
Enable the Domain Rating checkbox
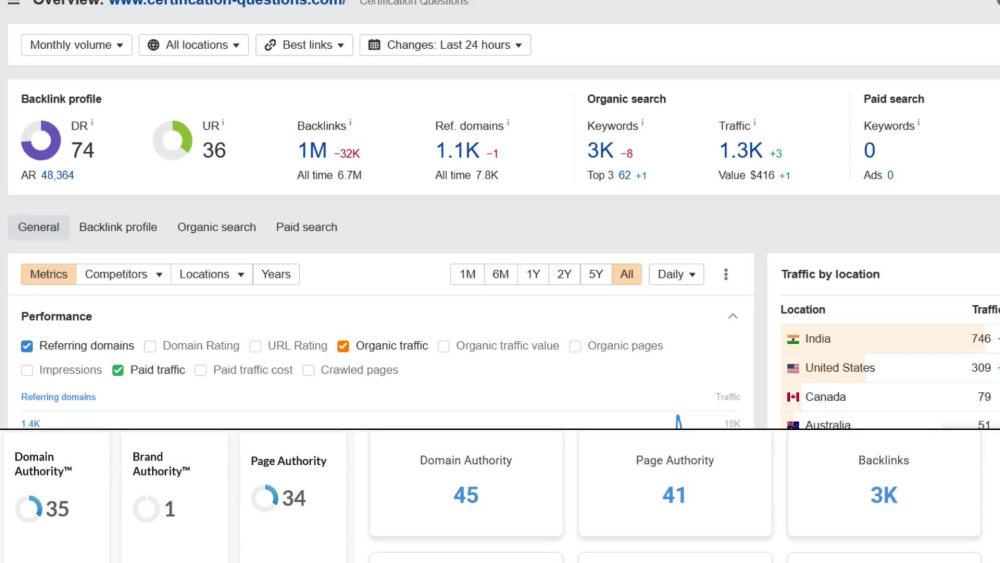tap(150, 346)
